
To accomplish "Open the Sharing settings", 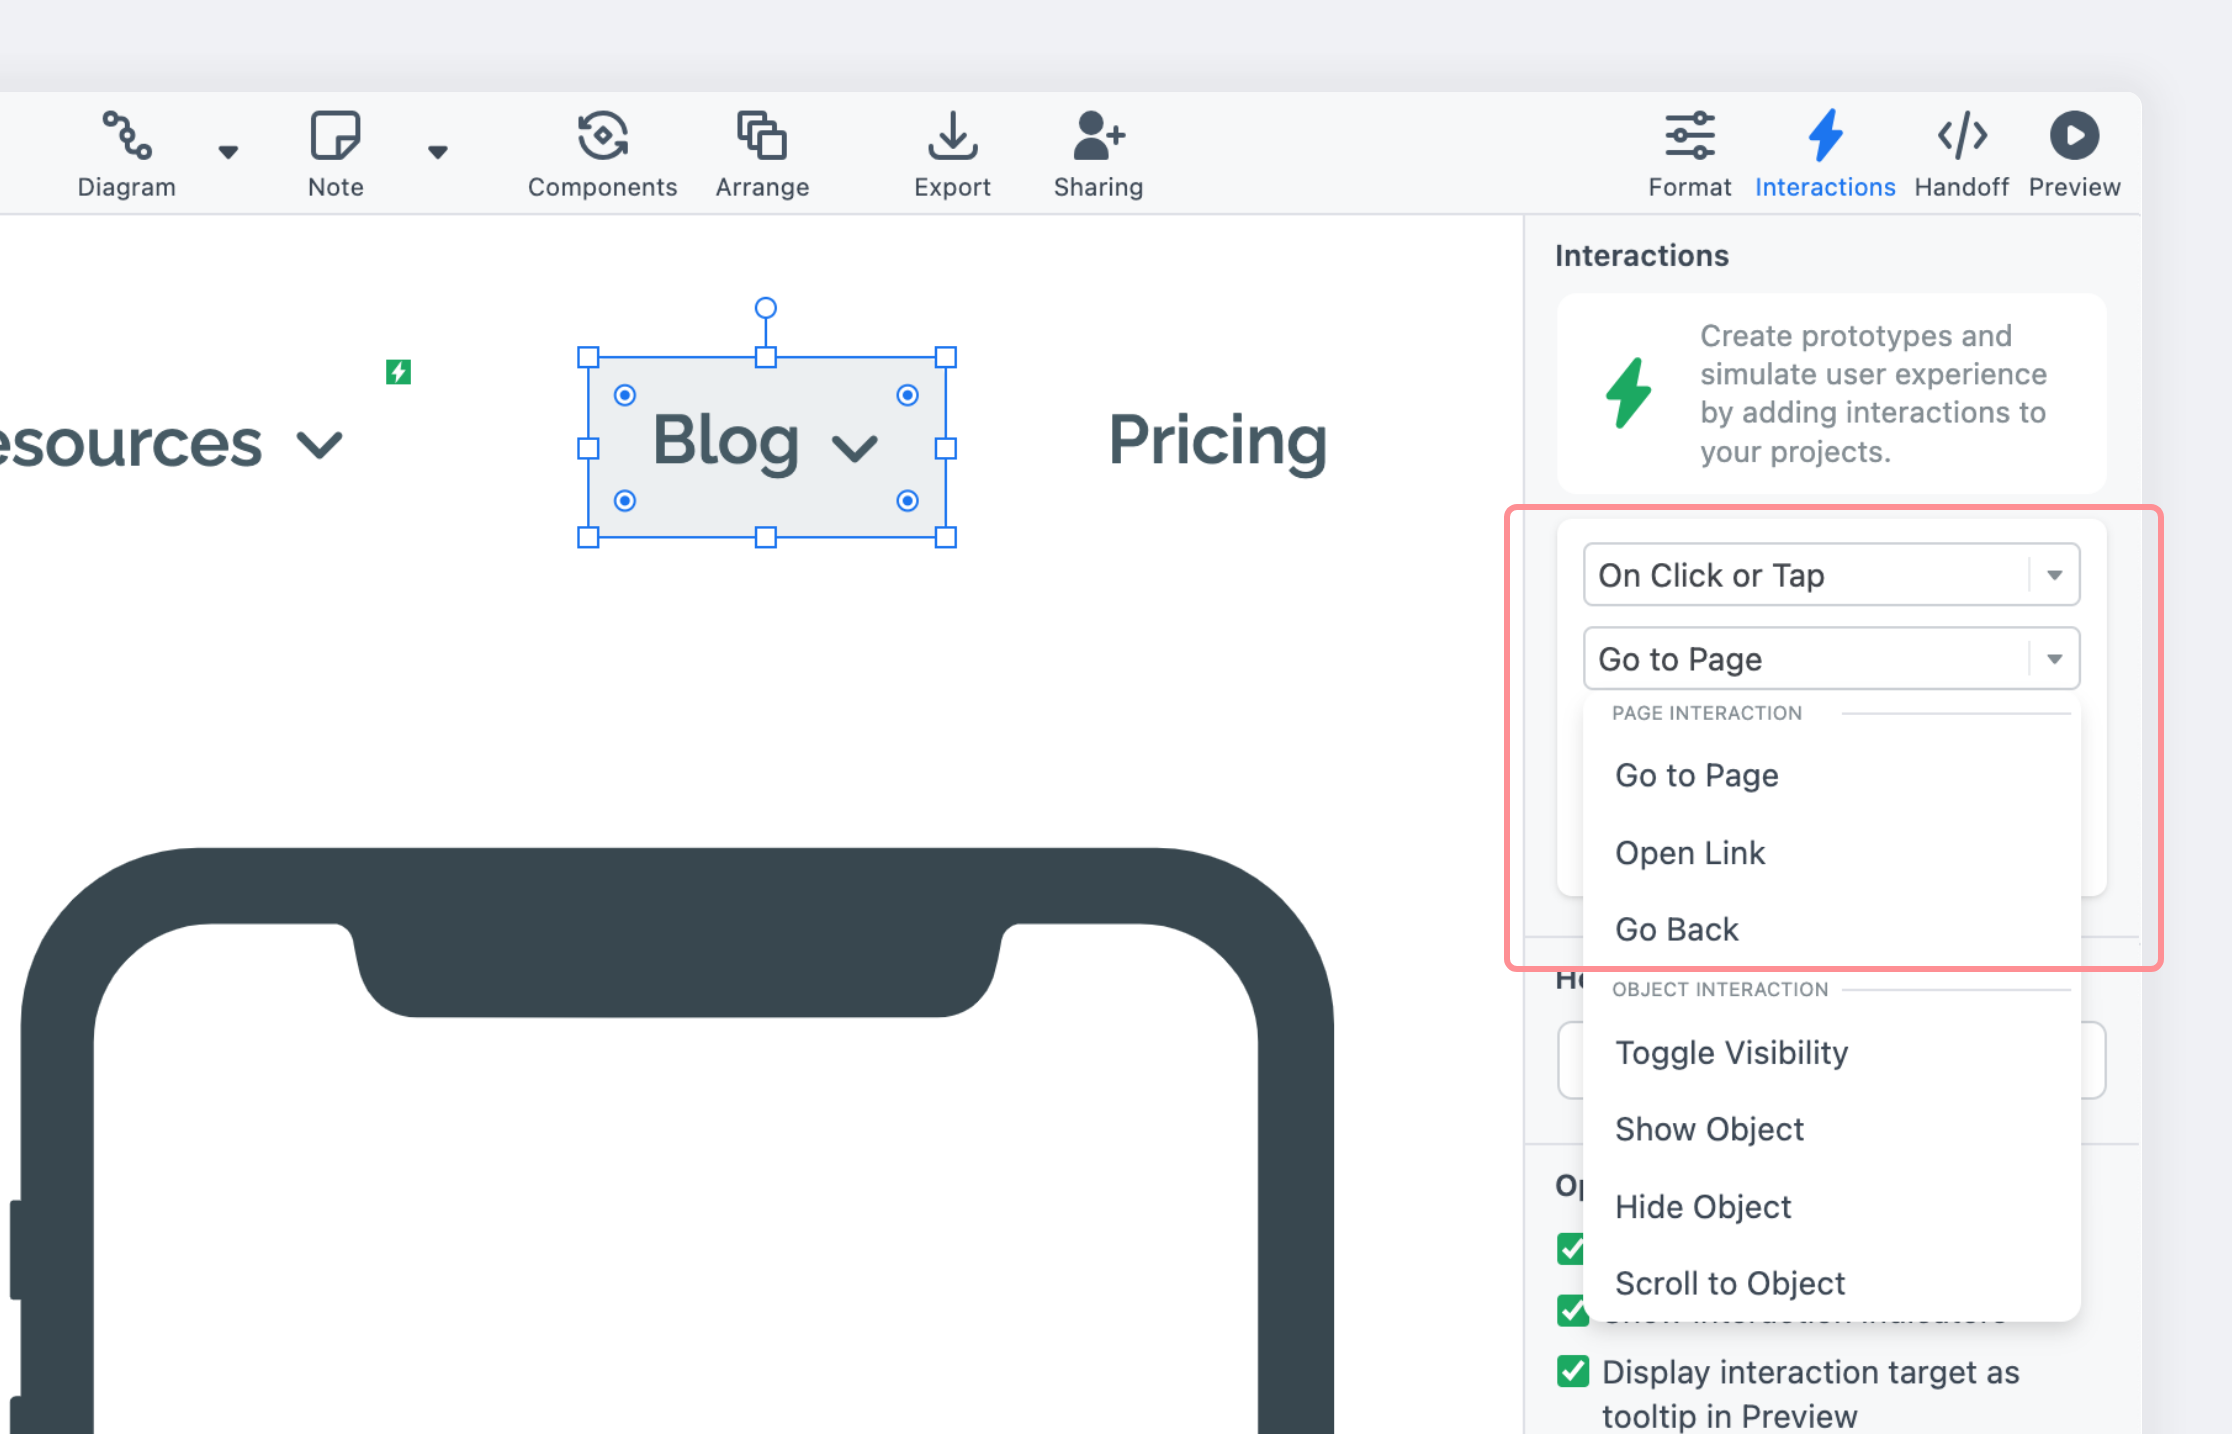I will [1097, 152].
